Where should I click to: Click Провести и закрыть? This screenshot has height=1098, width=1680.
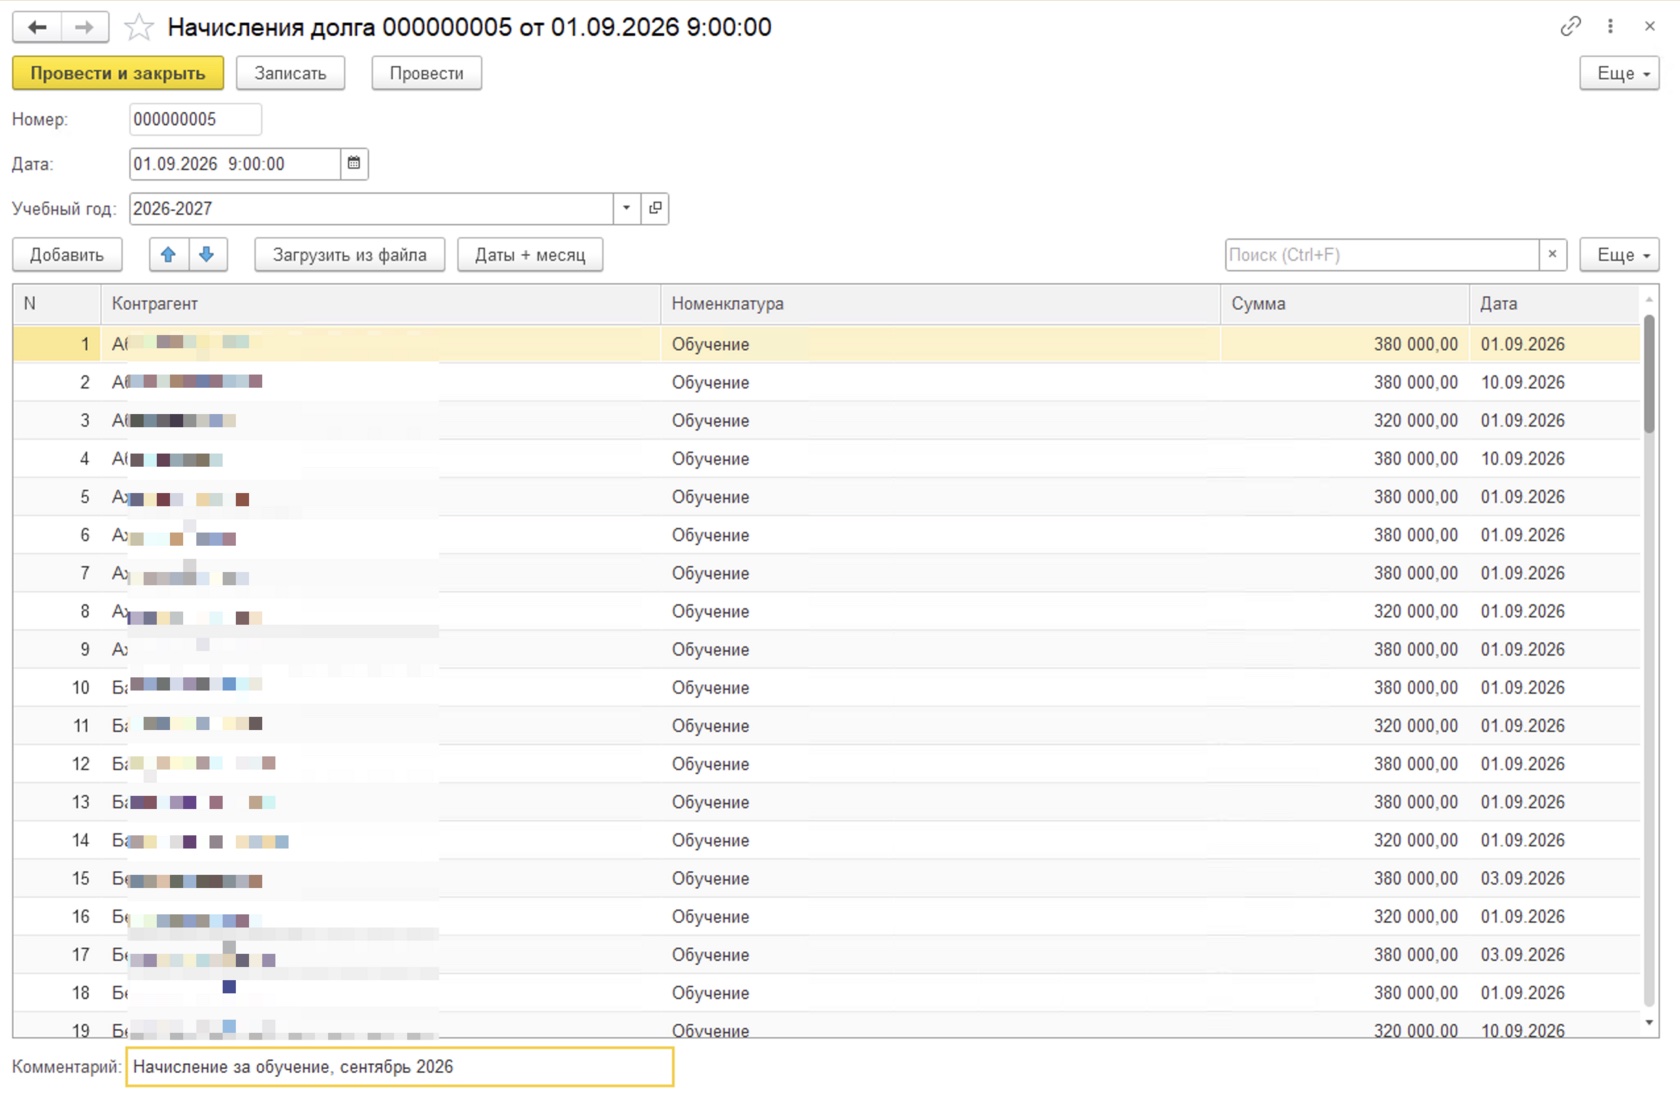coord(118,73)
